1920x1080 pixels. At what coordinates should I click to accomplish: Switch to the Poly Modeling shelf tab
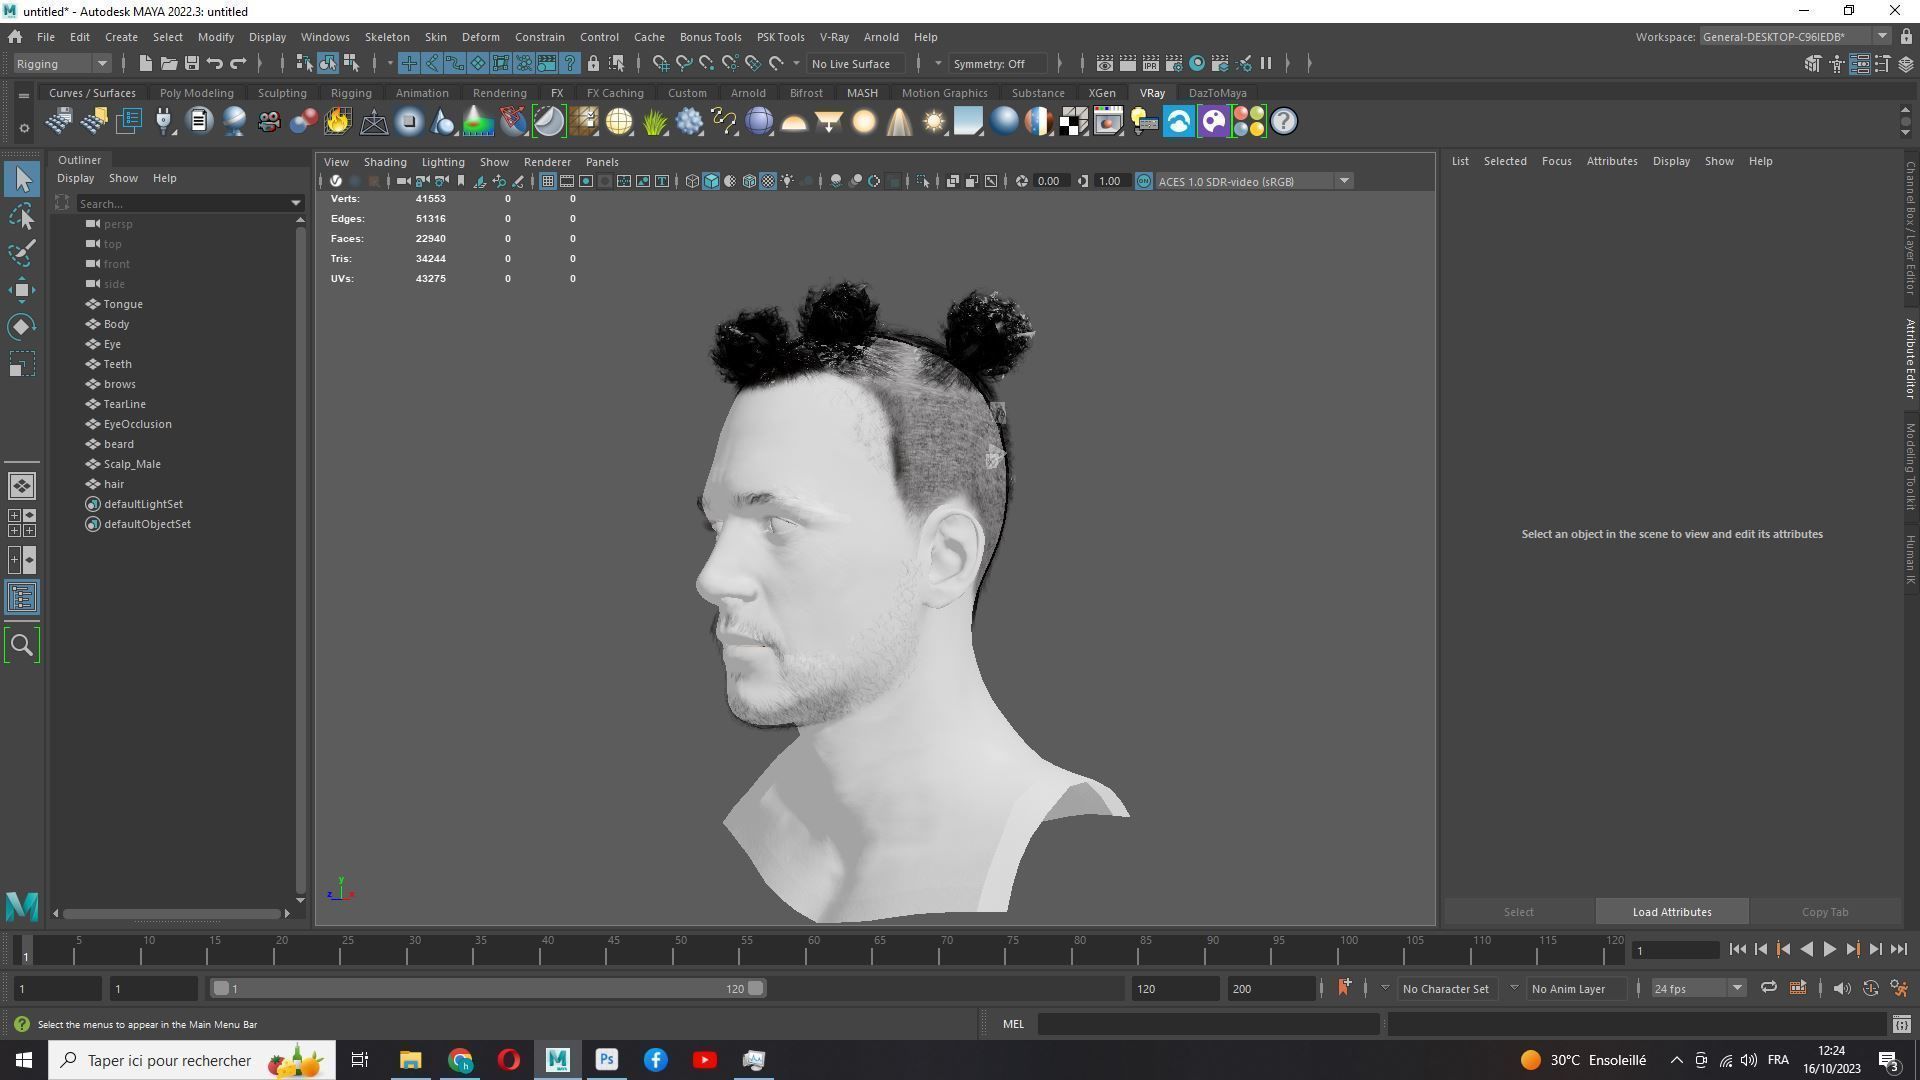coord(196,93)
